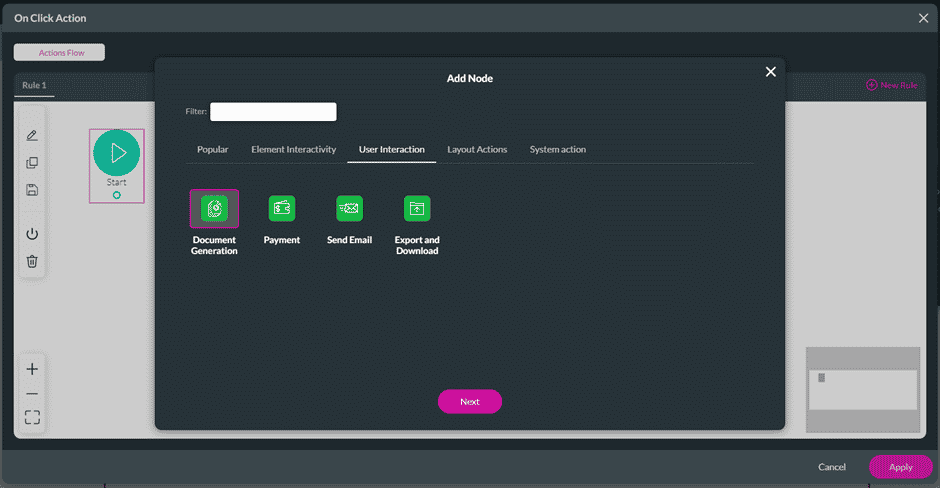This screenshot has height=488, width=940.
Task: Select the Document Generation node icon
Action: point(214,209)
